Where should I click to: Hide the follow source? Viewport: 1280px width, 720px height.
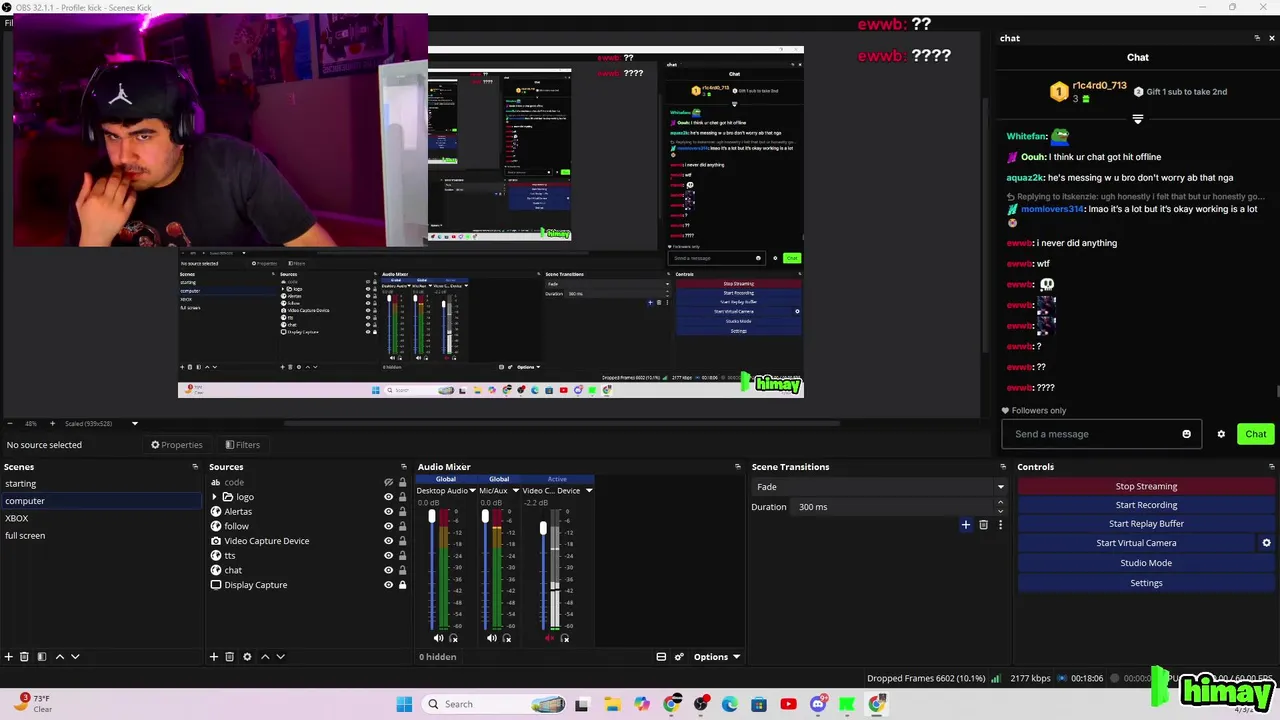389,526
